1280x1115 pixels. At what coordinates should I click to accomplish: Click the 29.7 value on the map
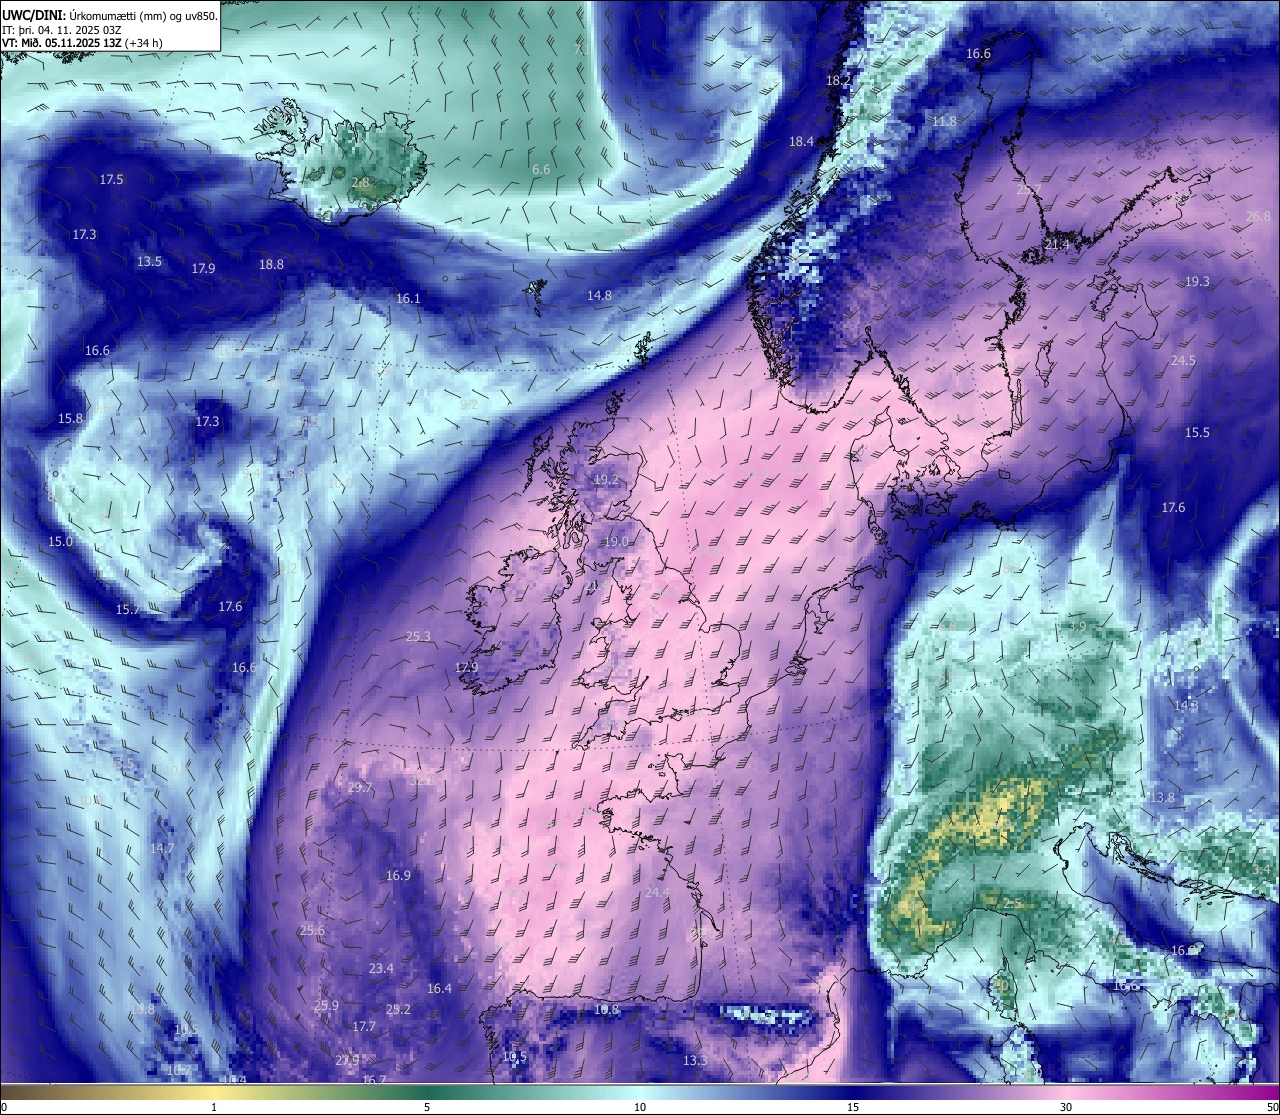360,788
